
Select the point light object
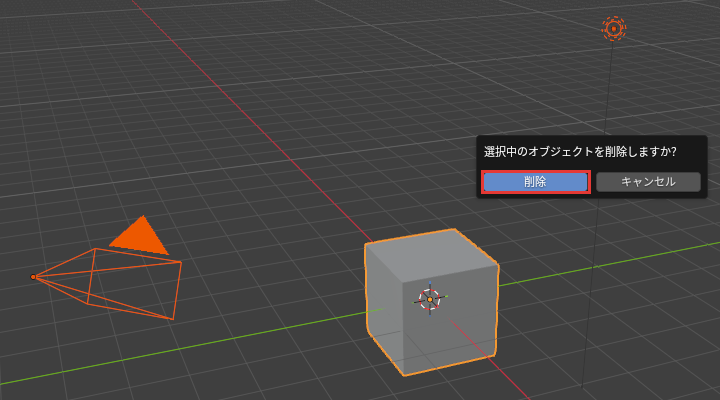pyautogui.click(x=614, y=28)
